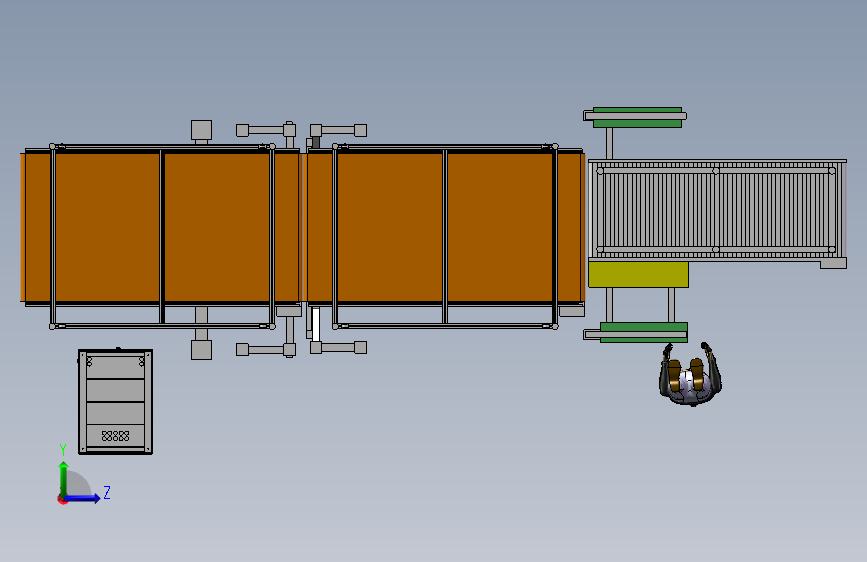Click the upper-right gray guide arm
This screenshot has height=562, width=867.
click(x=338, y=130)
